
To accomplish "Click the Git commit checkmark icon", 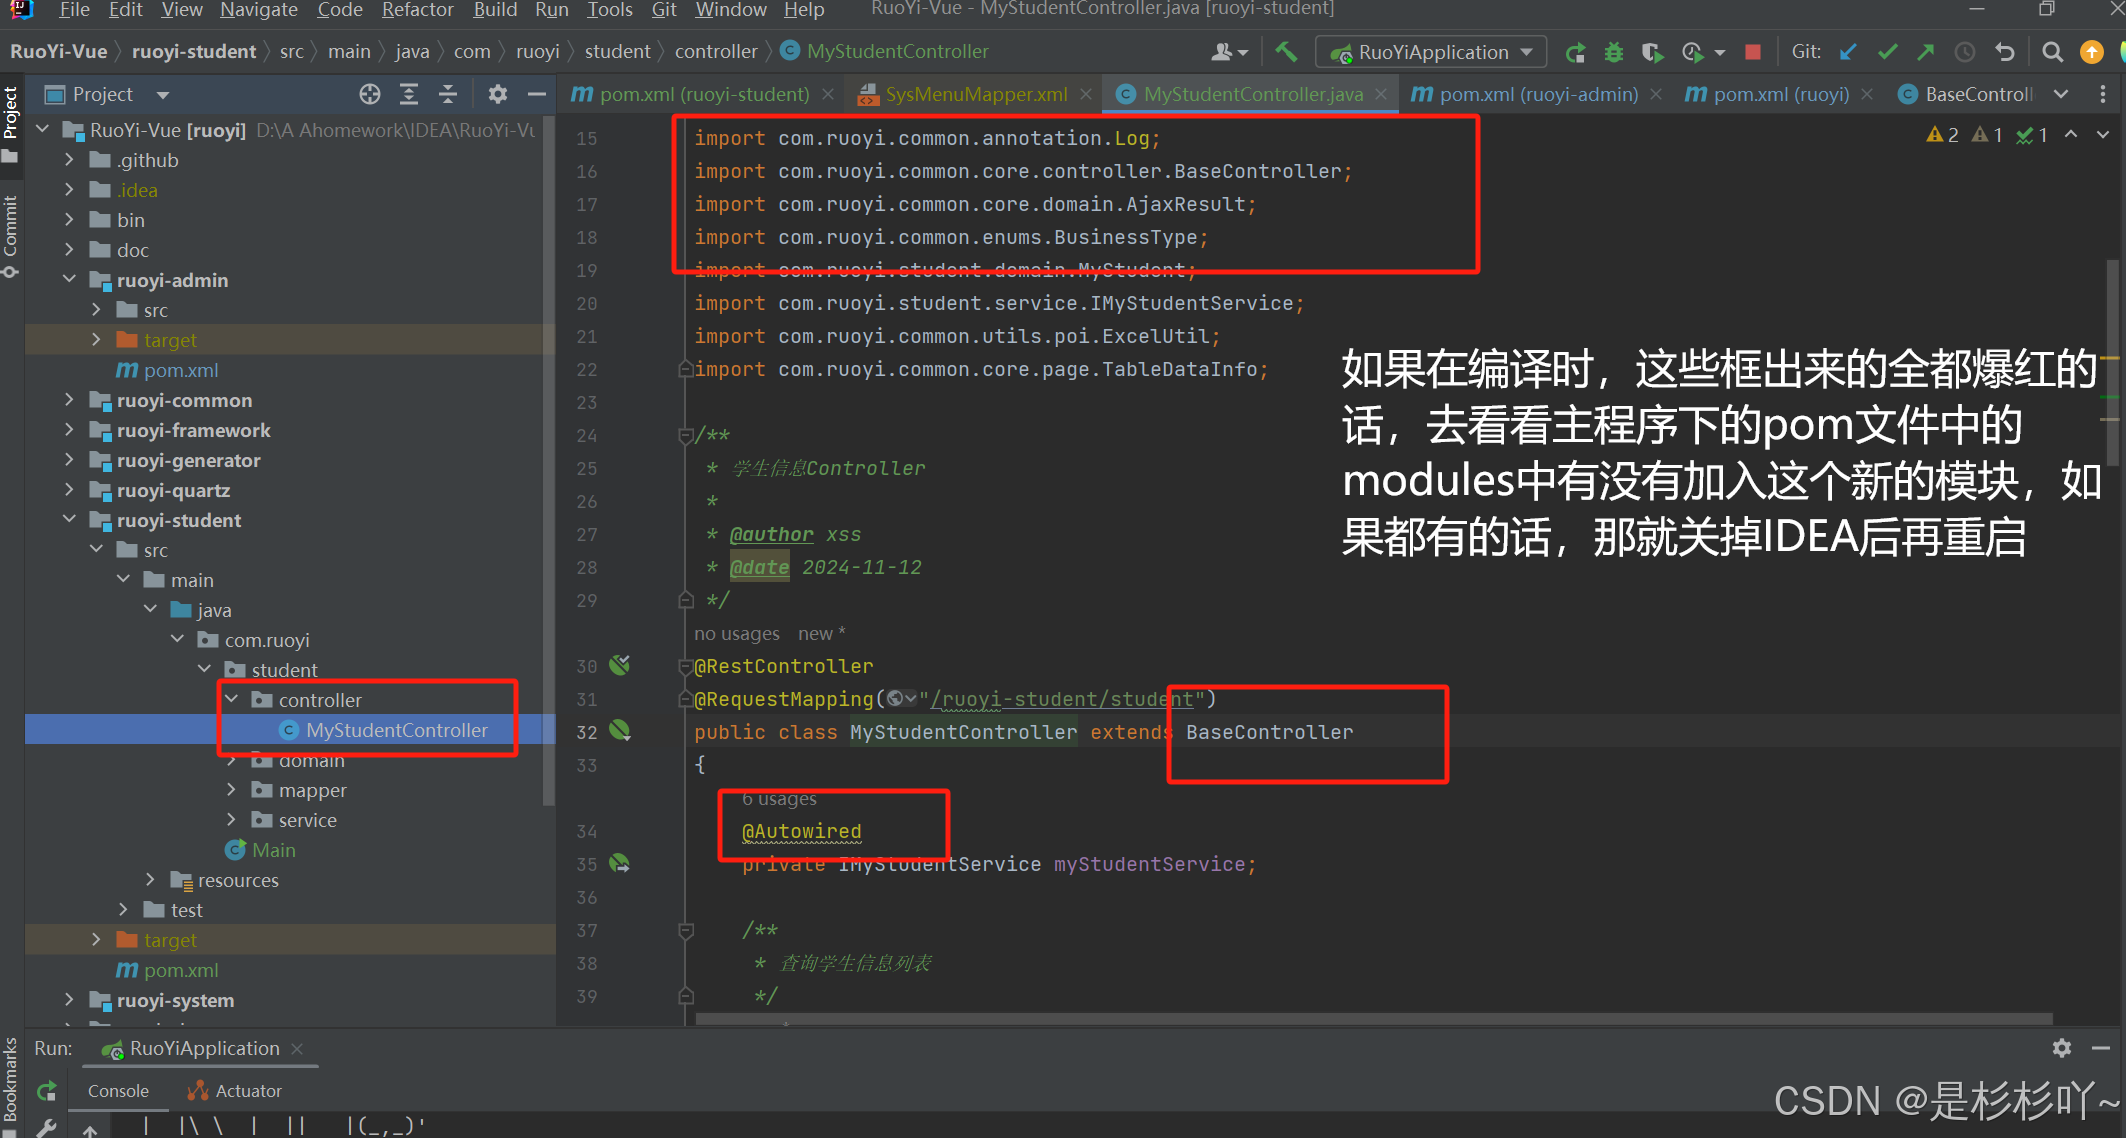I will point(1887,52).
